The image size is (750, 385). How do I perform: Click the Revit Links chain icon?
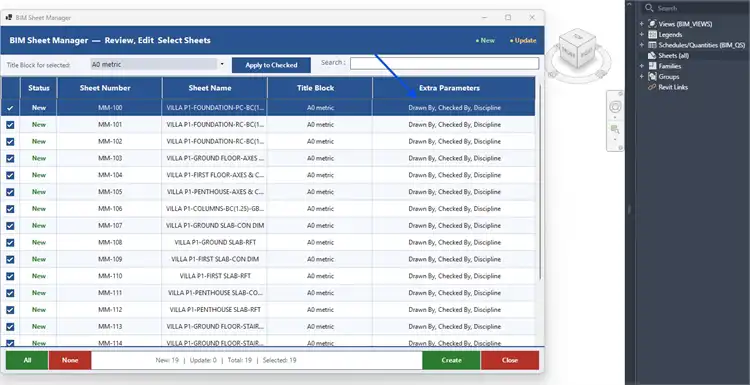point(652,87)
